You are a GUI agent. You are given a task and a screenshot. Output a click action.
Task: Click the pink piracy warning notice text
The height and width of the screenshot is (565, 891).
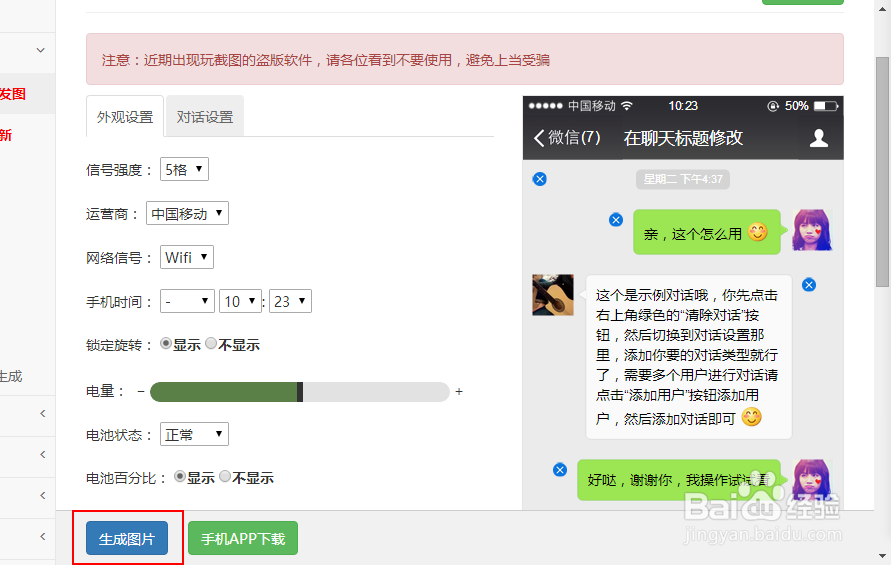(326, 60)
